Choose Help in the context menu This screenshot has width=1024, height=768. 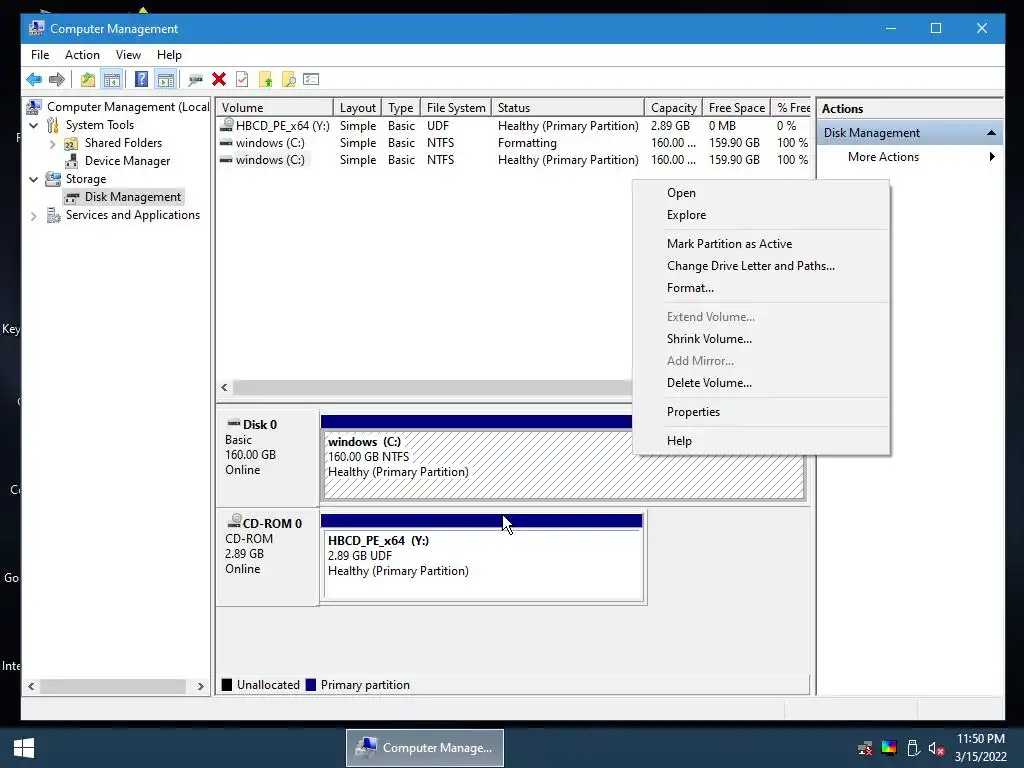pyautogui.click(x=761, y=441)
